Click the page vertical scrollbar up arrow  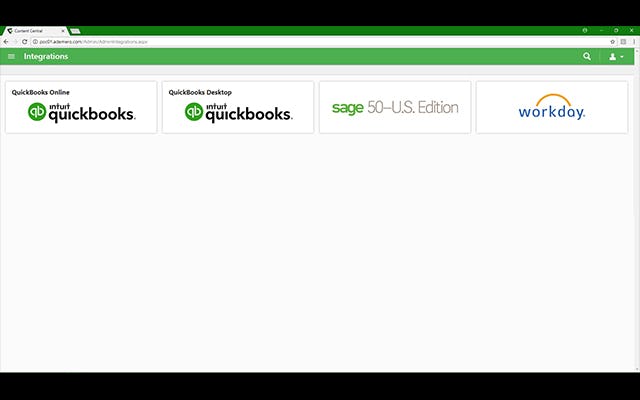[x=637, y=50]
